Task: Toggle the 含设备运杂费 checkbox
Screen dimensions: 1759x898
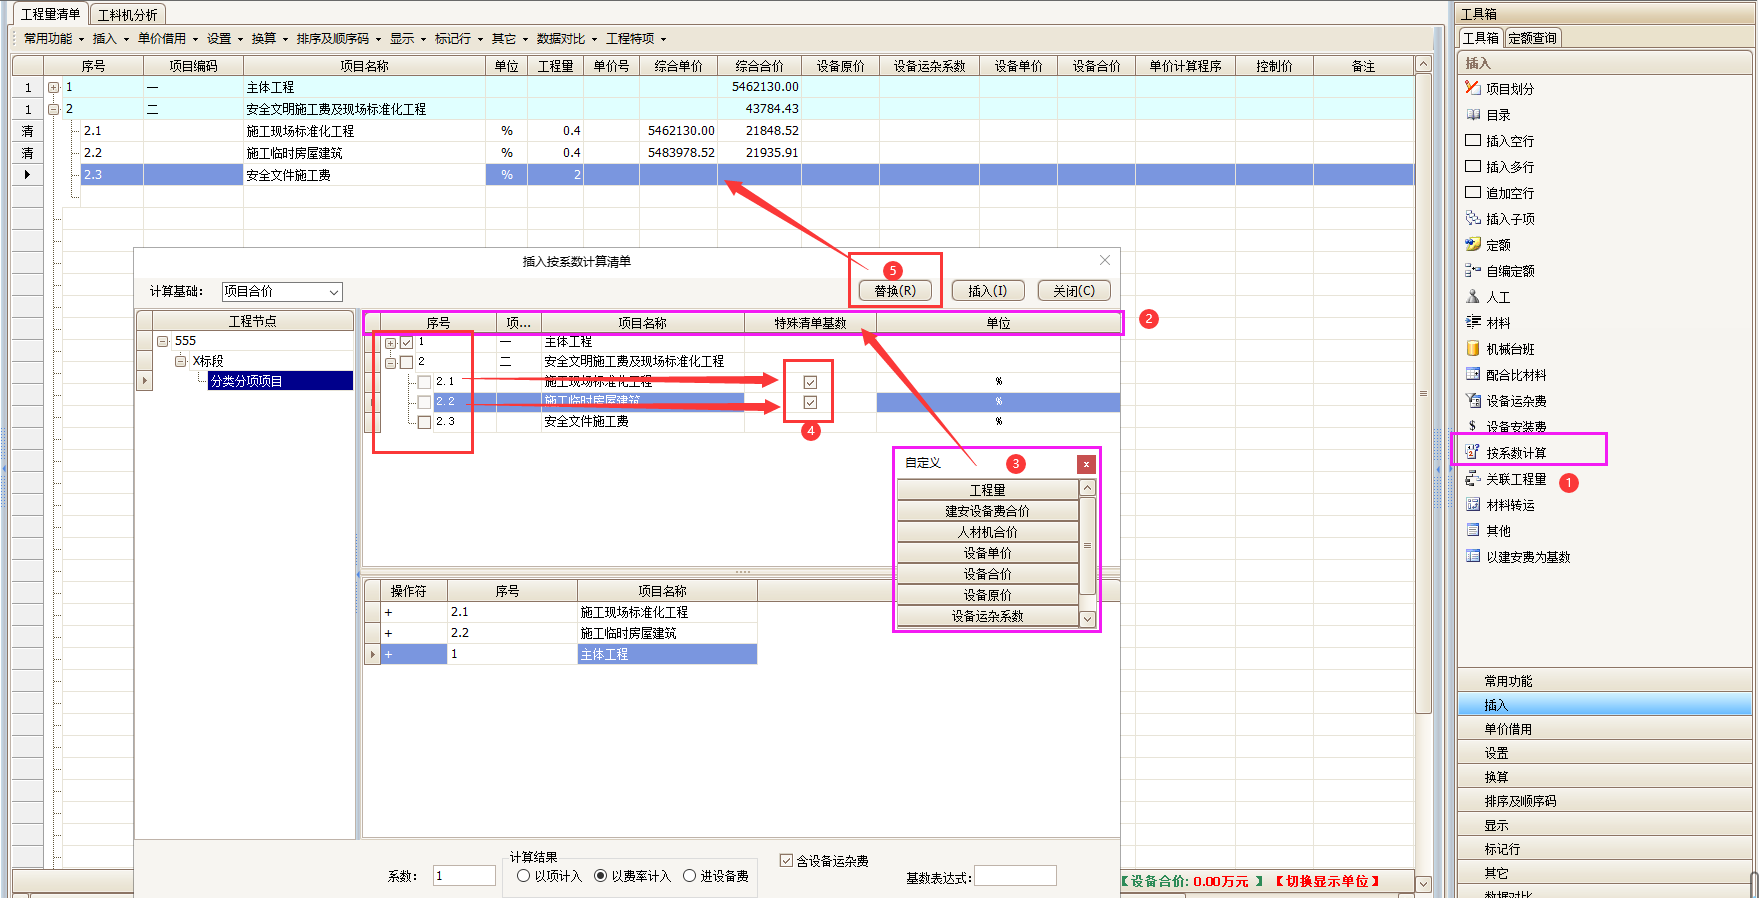Action: [786, 861]
